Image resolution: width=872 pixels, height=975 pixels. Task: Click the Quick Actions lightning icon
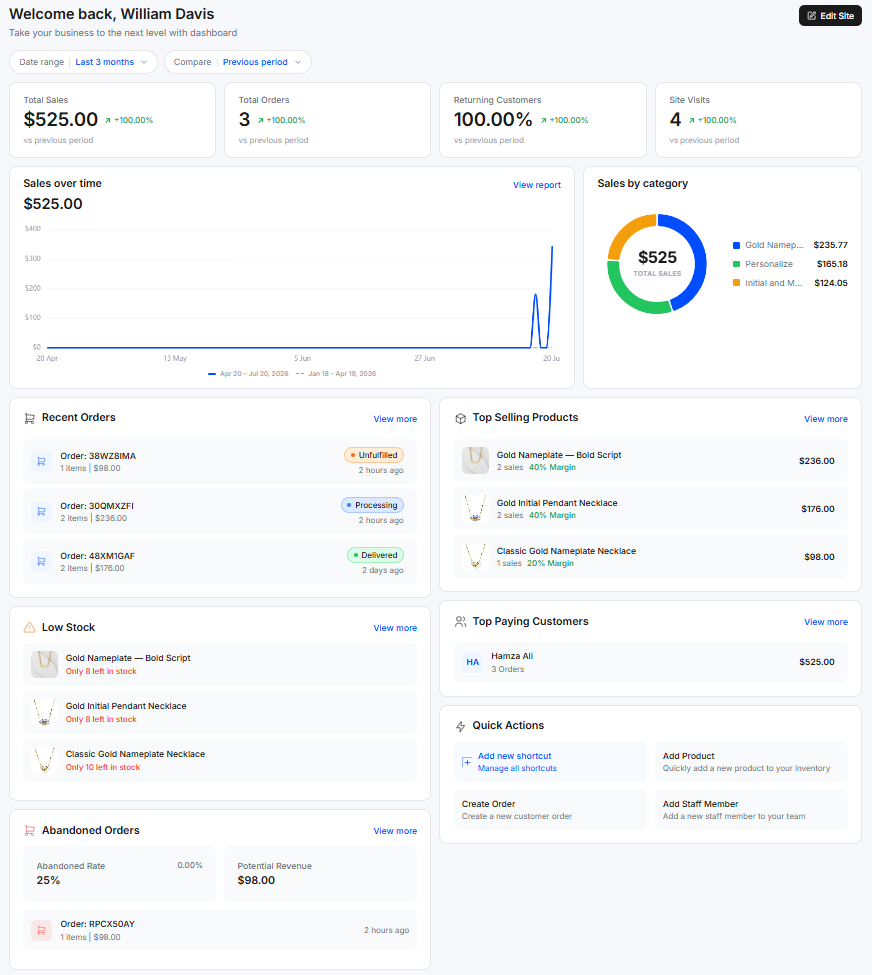(460, 726)
